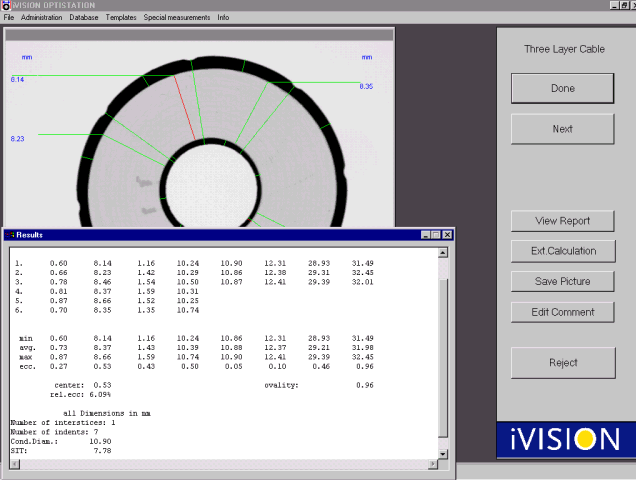Open View Report
Image resolution: width=636 pixels, height=480 pixels.
click(x=562, y=221)
